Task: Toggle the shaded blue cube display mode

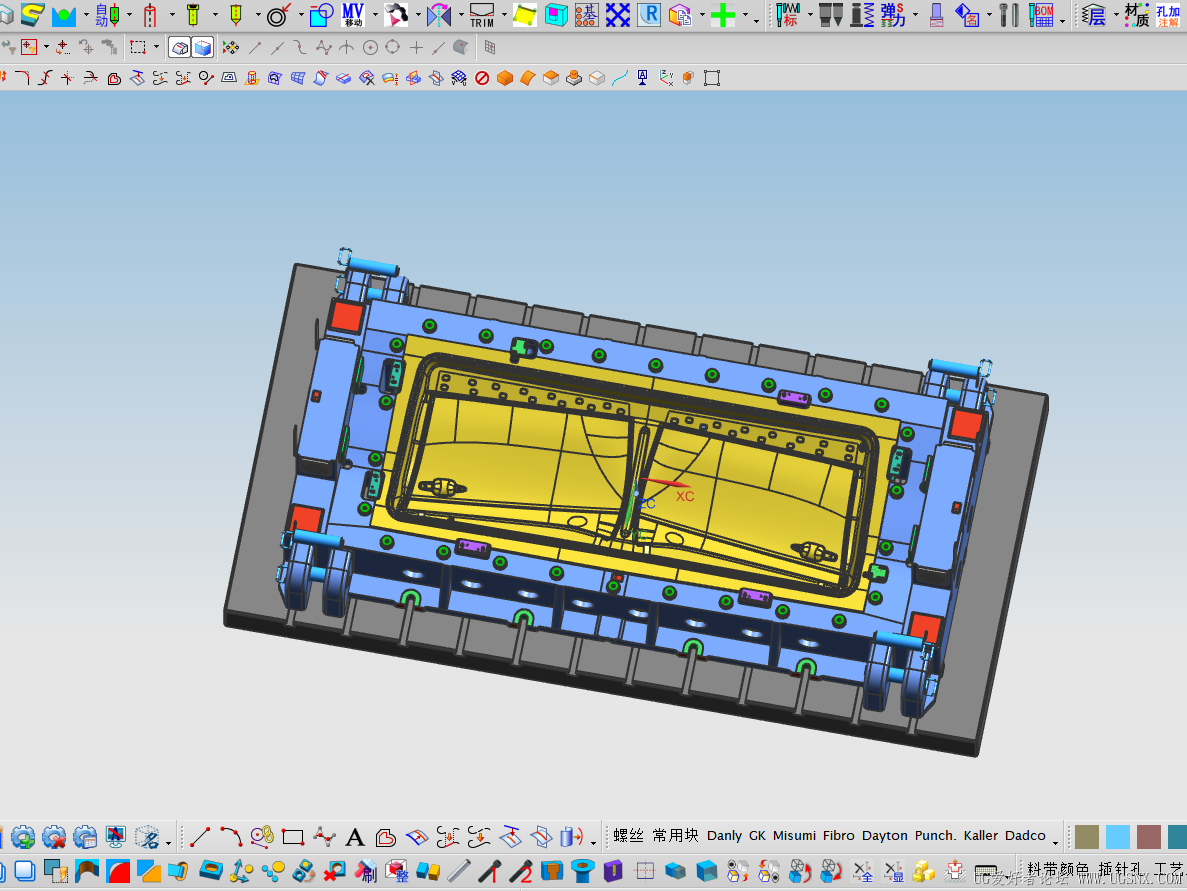Action: click(x=203, y=48)
